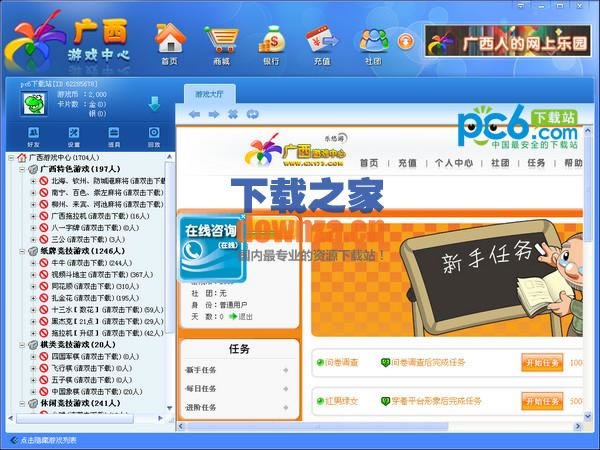
Task: Click the 在线咨询 phone consultation box
Action: 212,249
